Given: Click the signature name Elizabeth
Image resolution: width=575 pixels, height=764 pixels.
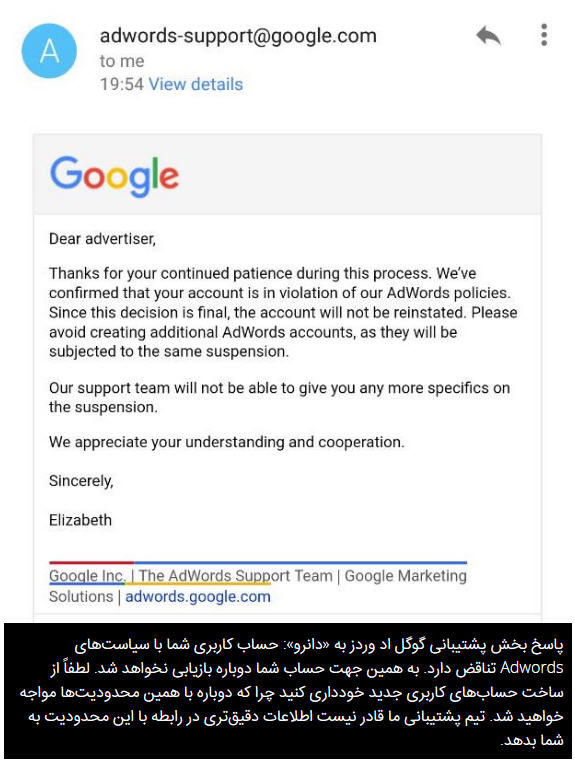Looking at the screenshot, I should 80,520.
